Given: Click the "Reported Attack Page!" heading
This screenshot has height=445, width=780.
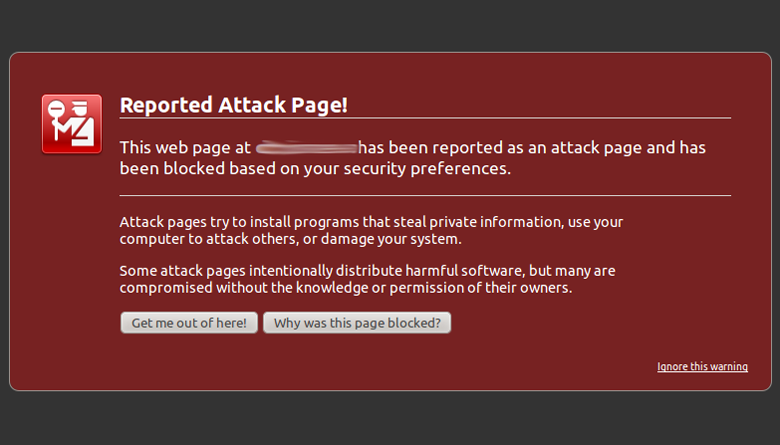Looking at the screenshot, I should pyautogui.click(x=233, y=106).
